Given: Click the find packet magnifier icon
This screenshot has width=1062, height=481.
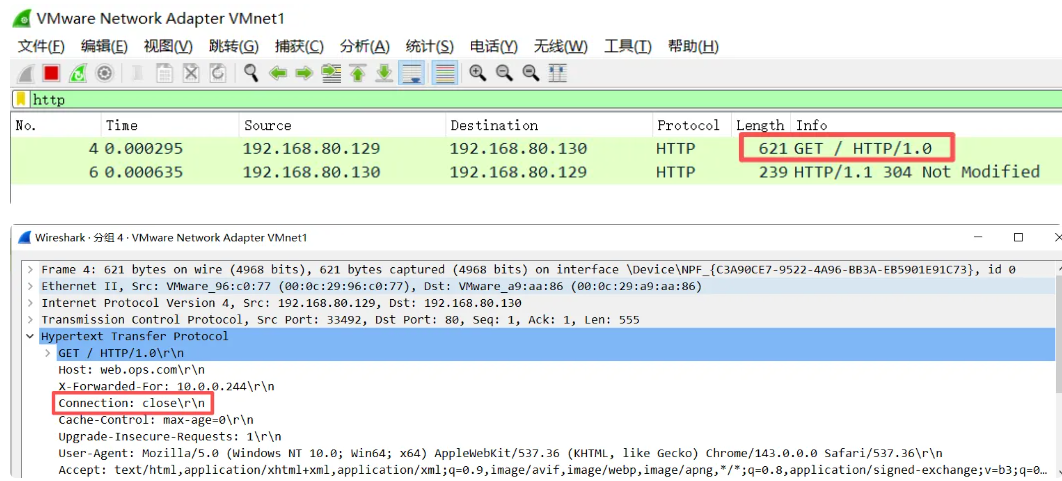Looking at the screenshot, I should (251, 73).
